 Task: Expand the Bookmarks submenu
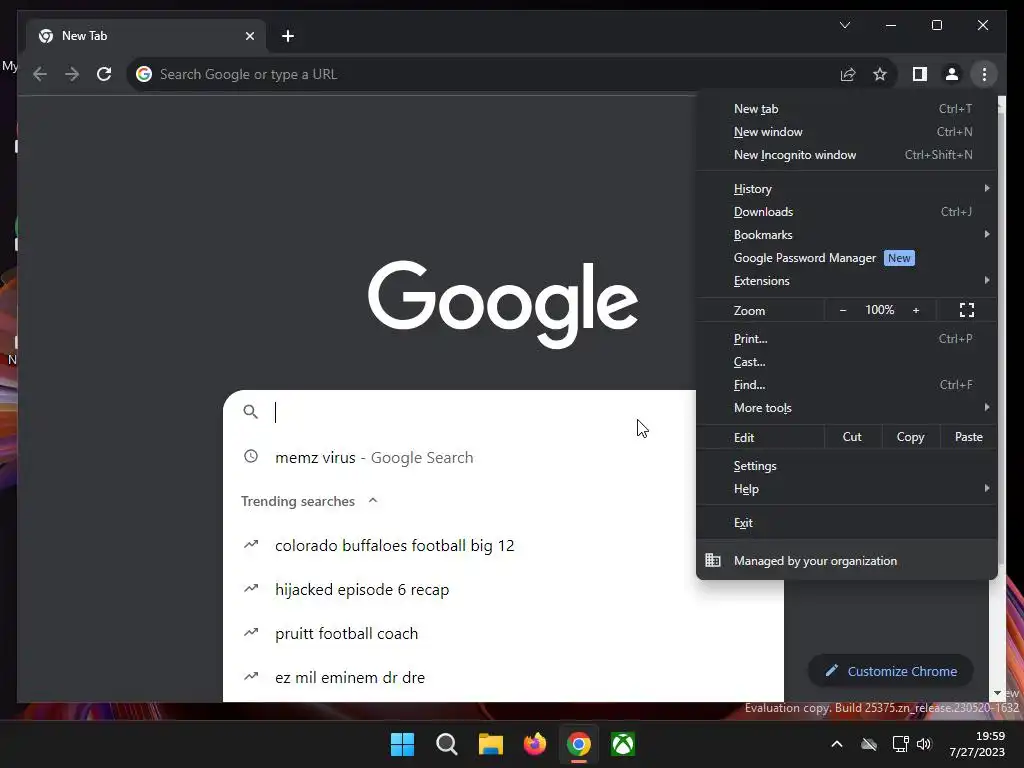pos(847,234)
